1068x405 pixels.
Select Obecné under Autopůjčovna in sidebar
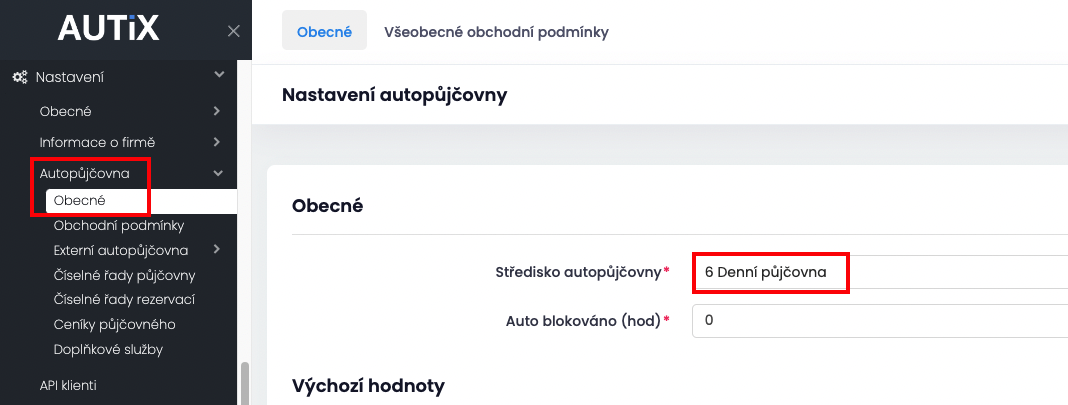[x=80, y=201]
